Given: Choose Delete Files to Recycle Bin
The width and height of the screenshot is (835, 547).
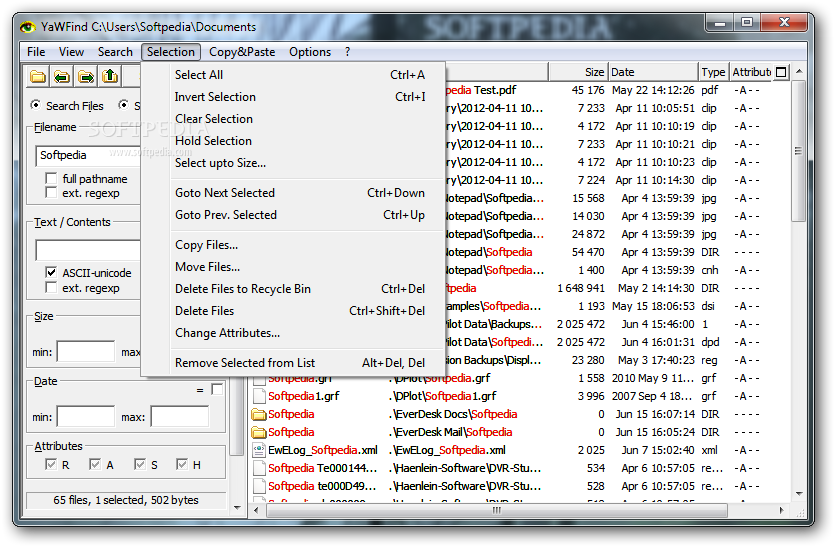Looking at the screenshot, I should [x=293, y=289].
